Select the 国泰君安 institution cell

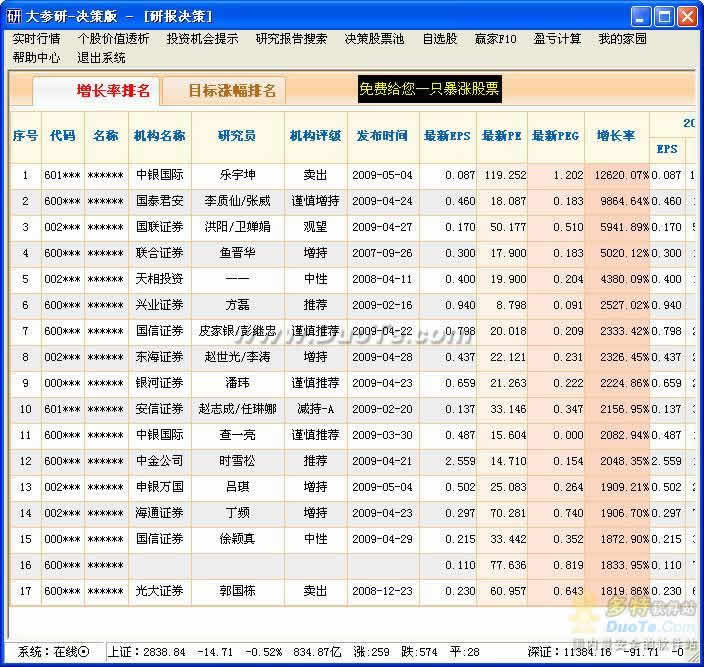(x=160, y=201)
